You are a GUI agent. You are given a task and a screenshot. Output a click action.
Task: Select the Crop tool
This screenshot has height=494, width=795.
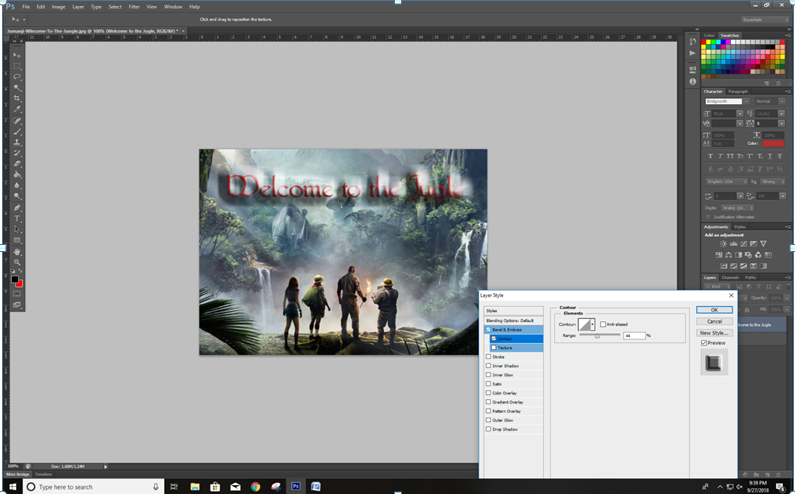pos(17,98)
